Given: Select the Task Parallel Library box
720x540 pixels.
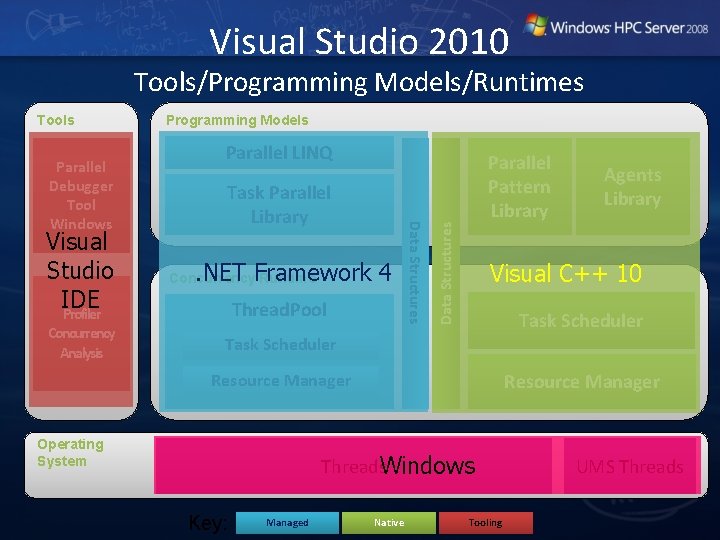Looking at the screenshot, I should 279,204.
